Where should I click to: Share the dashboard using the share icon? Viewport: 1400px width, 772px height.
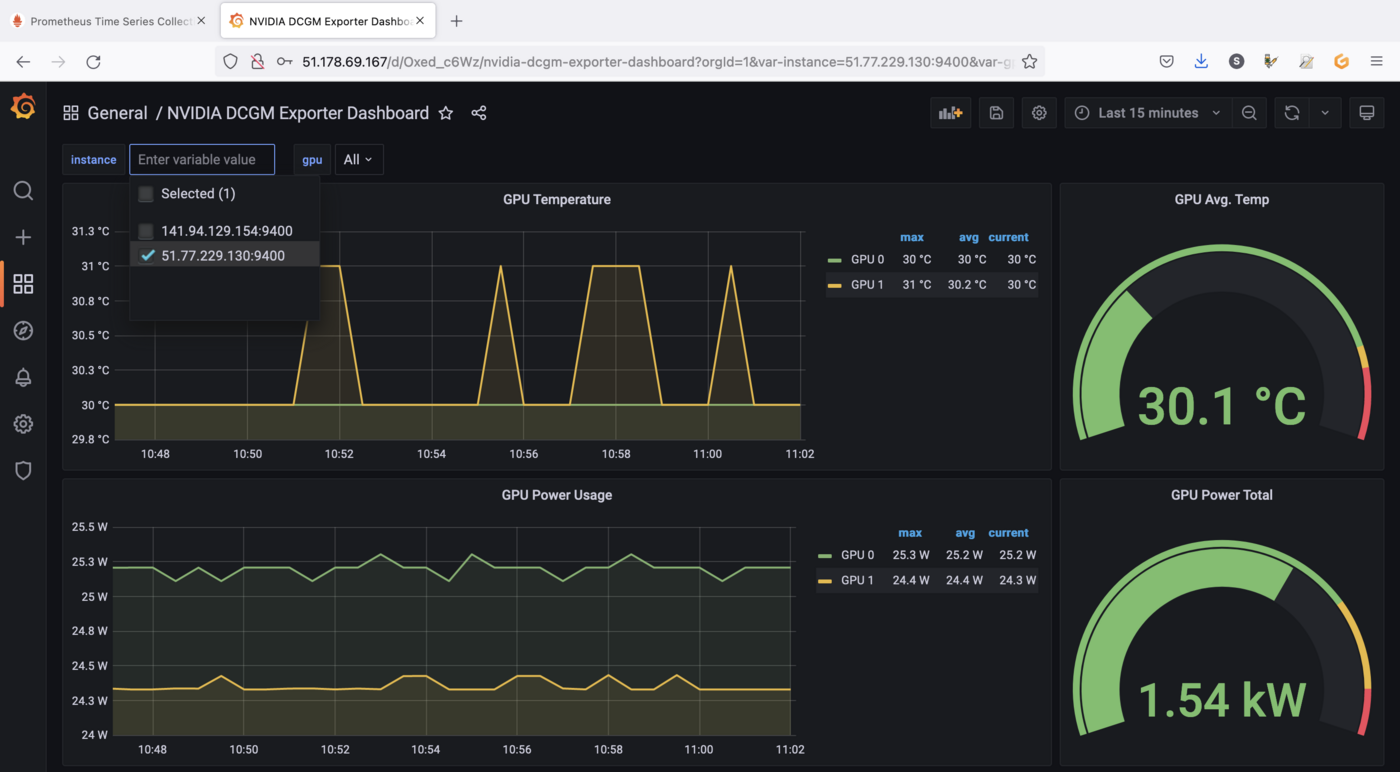point(478,112)
